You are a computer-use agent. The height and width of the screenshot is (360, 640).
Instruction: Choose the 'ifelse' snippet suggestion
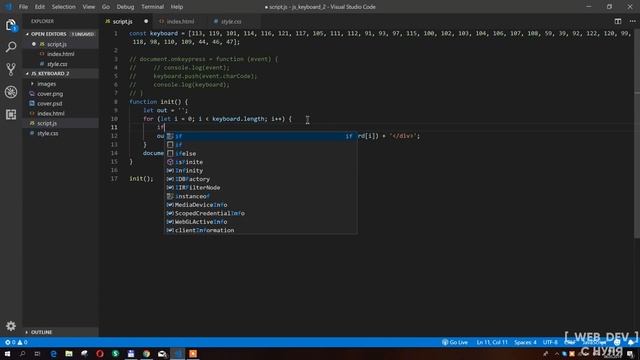tap(261, 153)
